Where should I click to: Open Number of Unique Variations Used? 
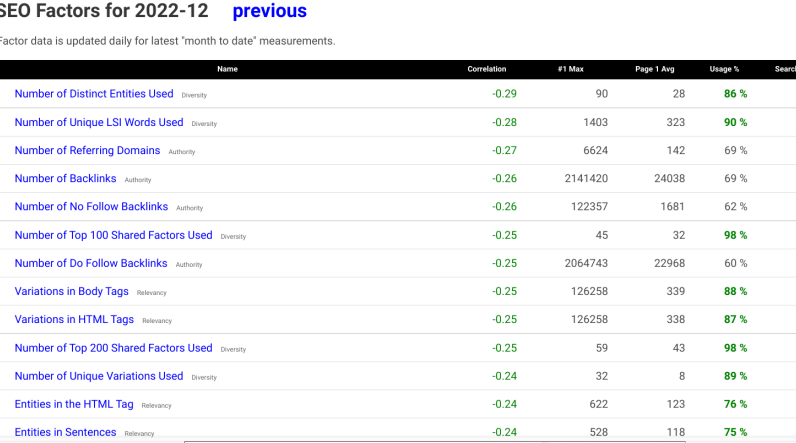point(99,376)
